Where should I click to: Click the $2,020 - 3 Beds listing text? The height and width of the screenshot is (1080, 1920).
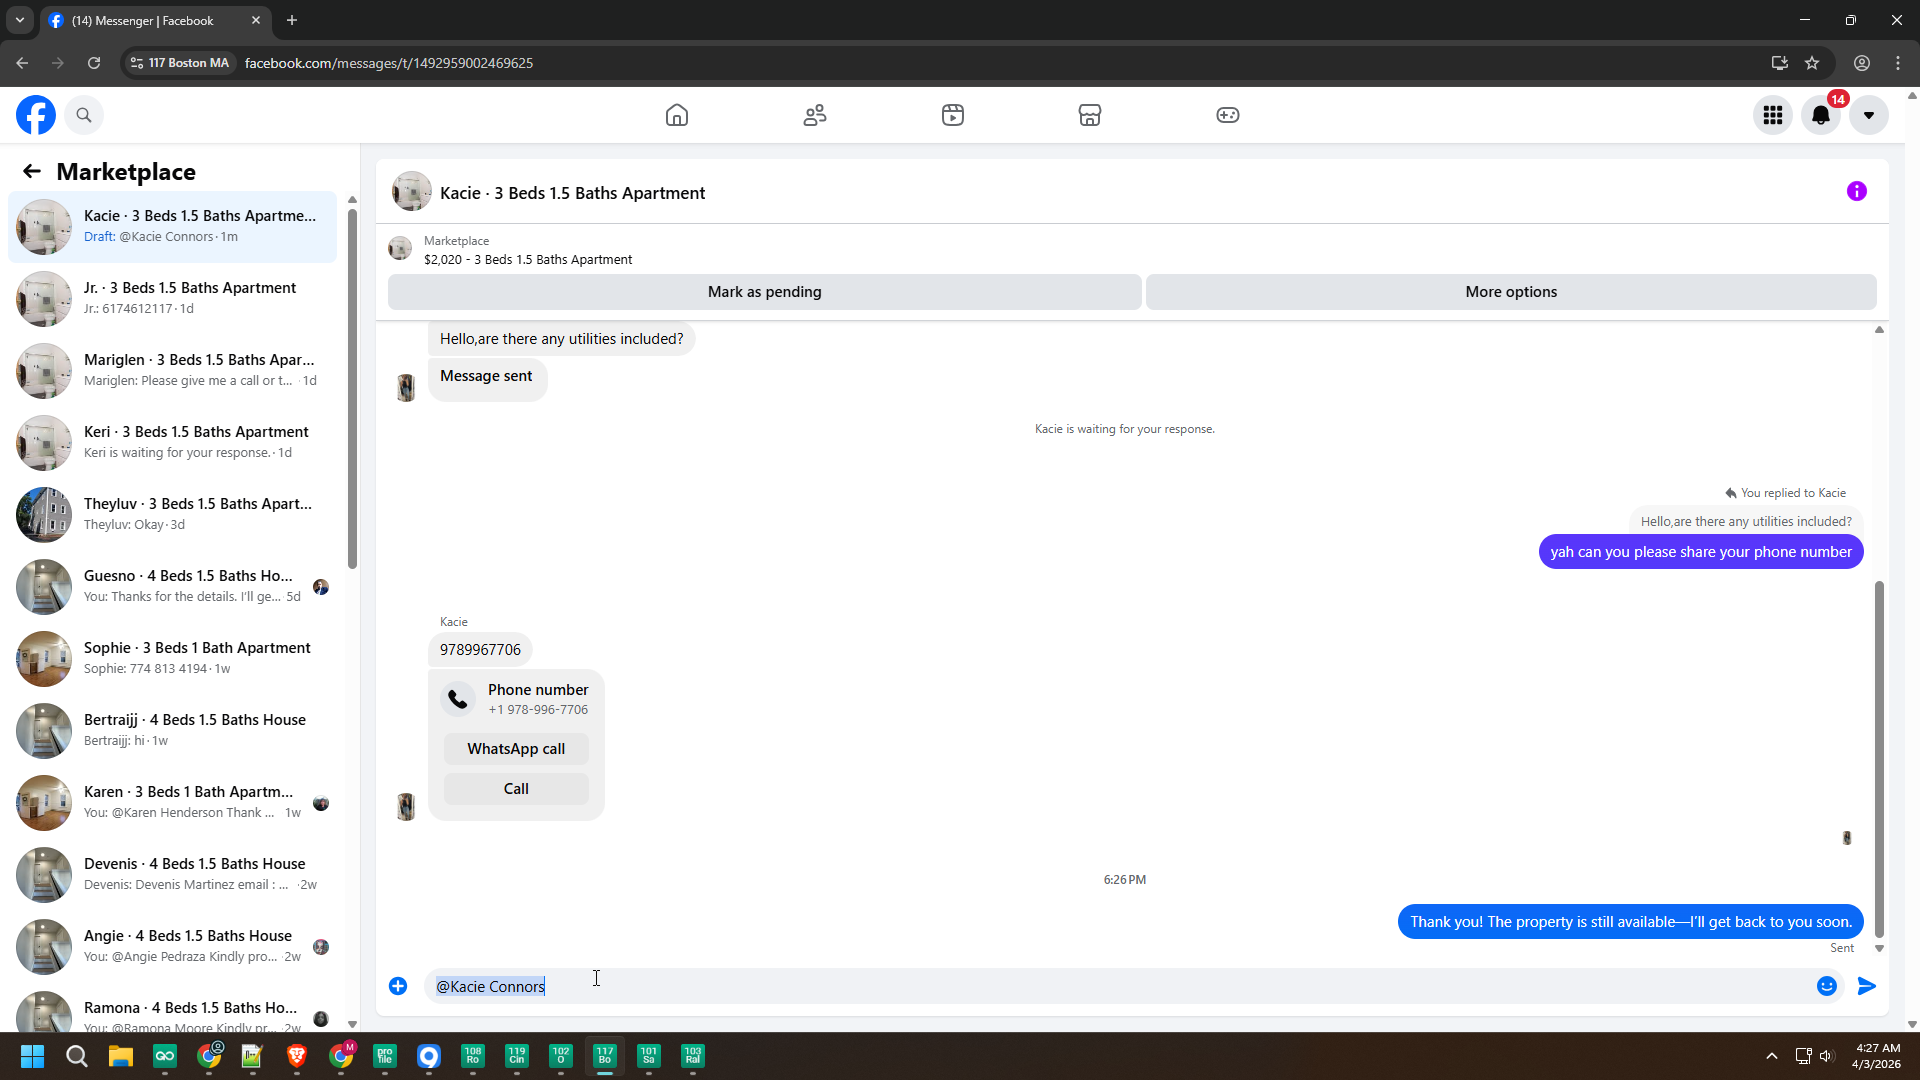528,259
